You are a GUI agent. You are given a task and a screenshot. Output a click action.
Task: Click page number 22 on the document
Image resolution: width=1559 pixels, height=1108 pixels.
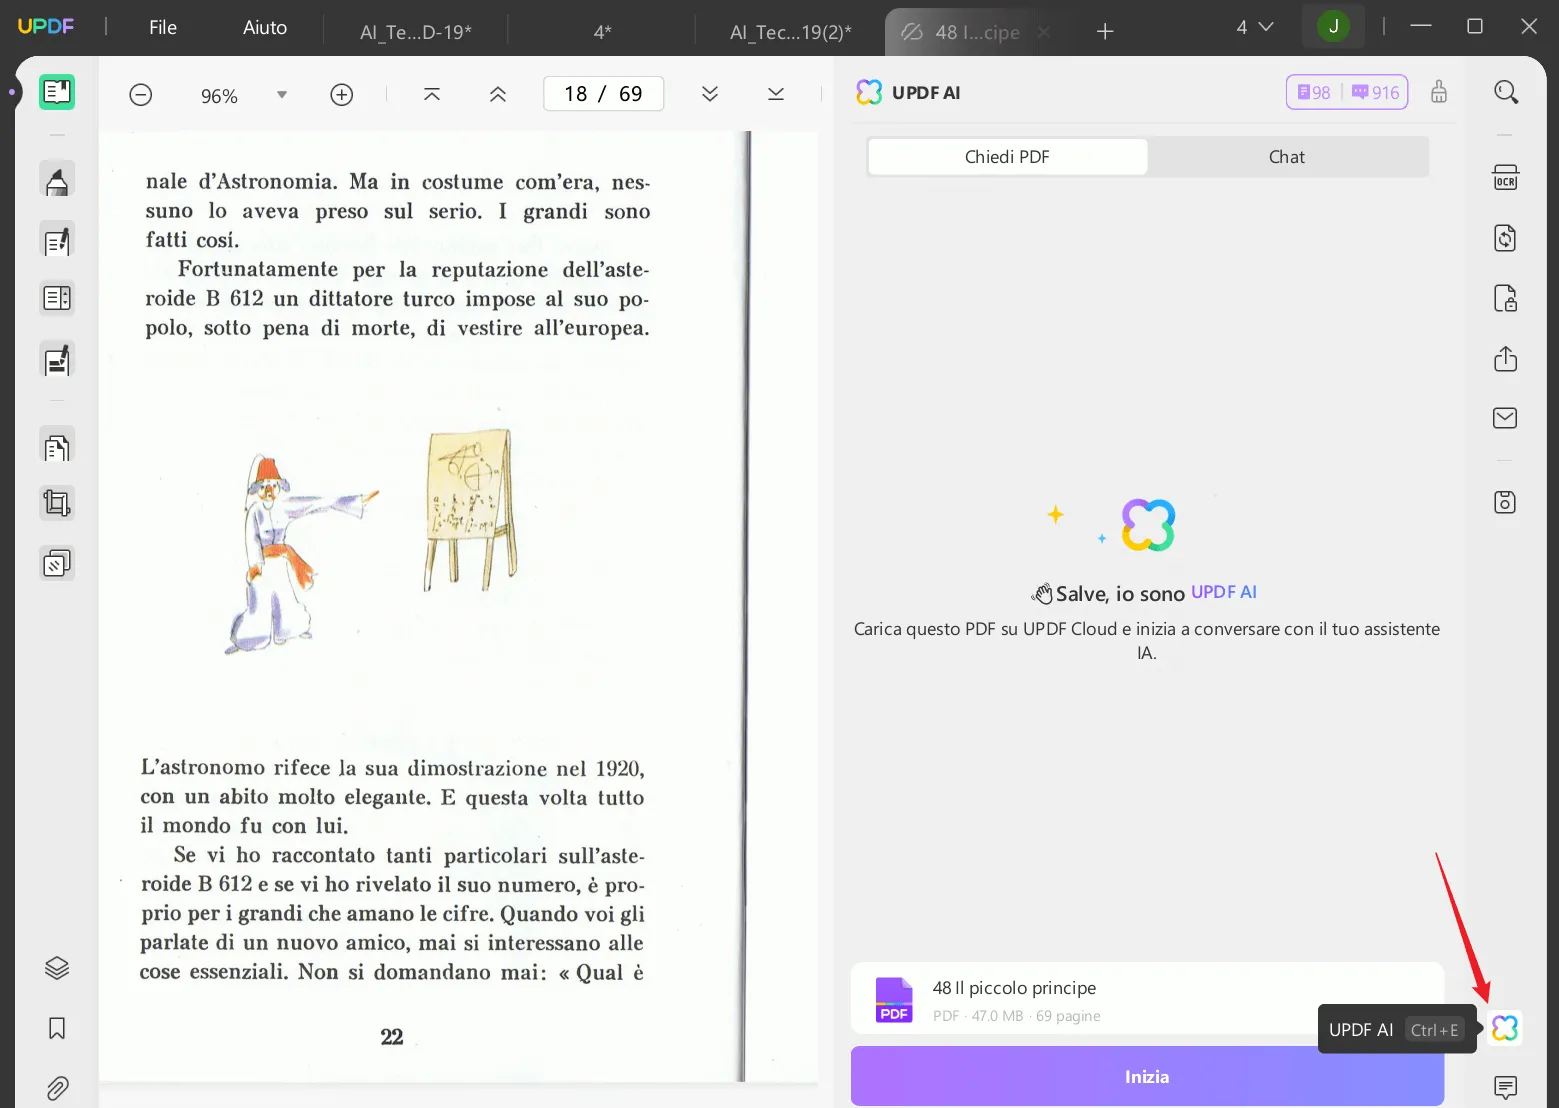[x=392, y=1038]
